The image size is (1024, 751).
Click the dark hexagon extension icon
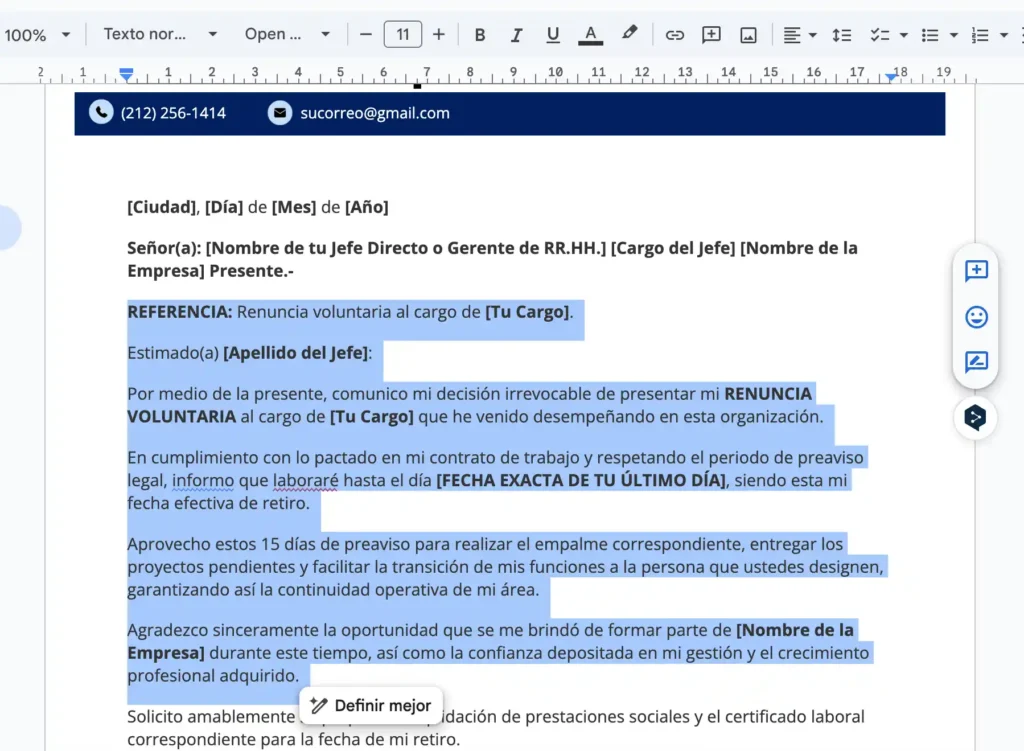[x=975, y=418]
